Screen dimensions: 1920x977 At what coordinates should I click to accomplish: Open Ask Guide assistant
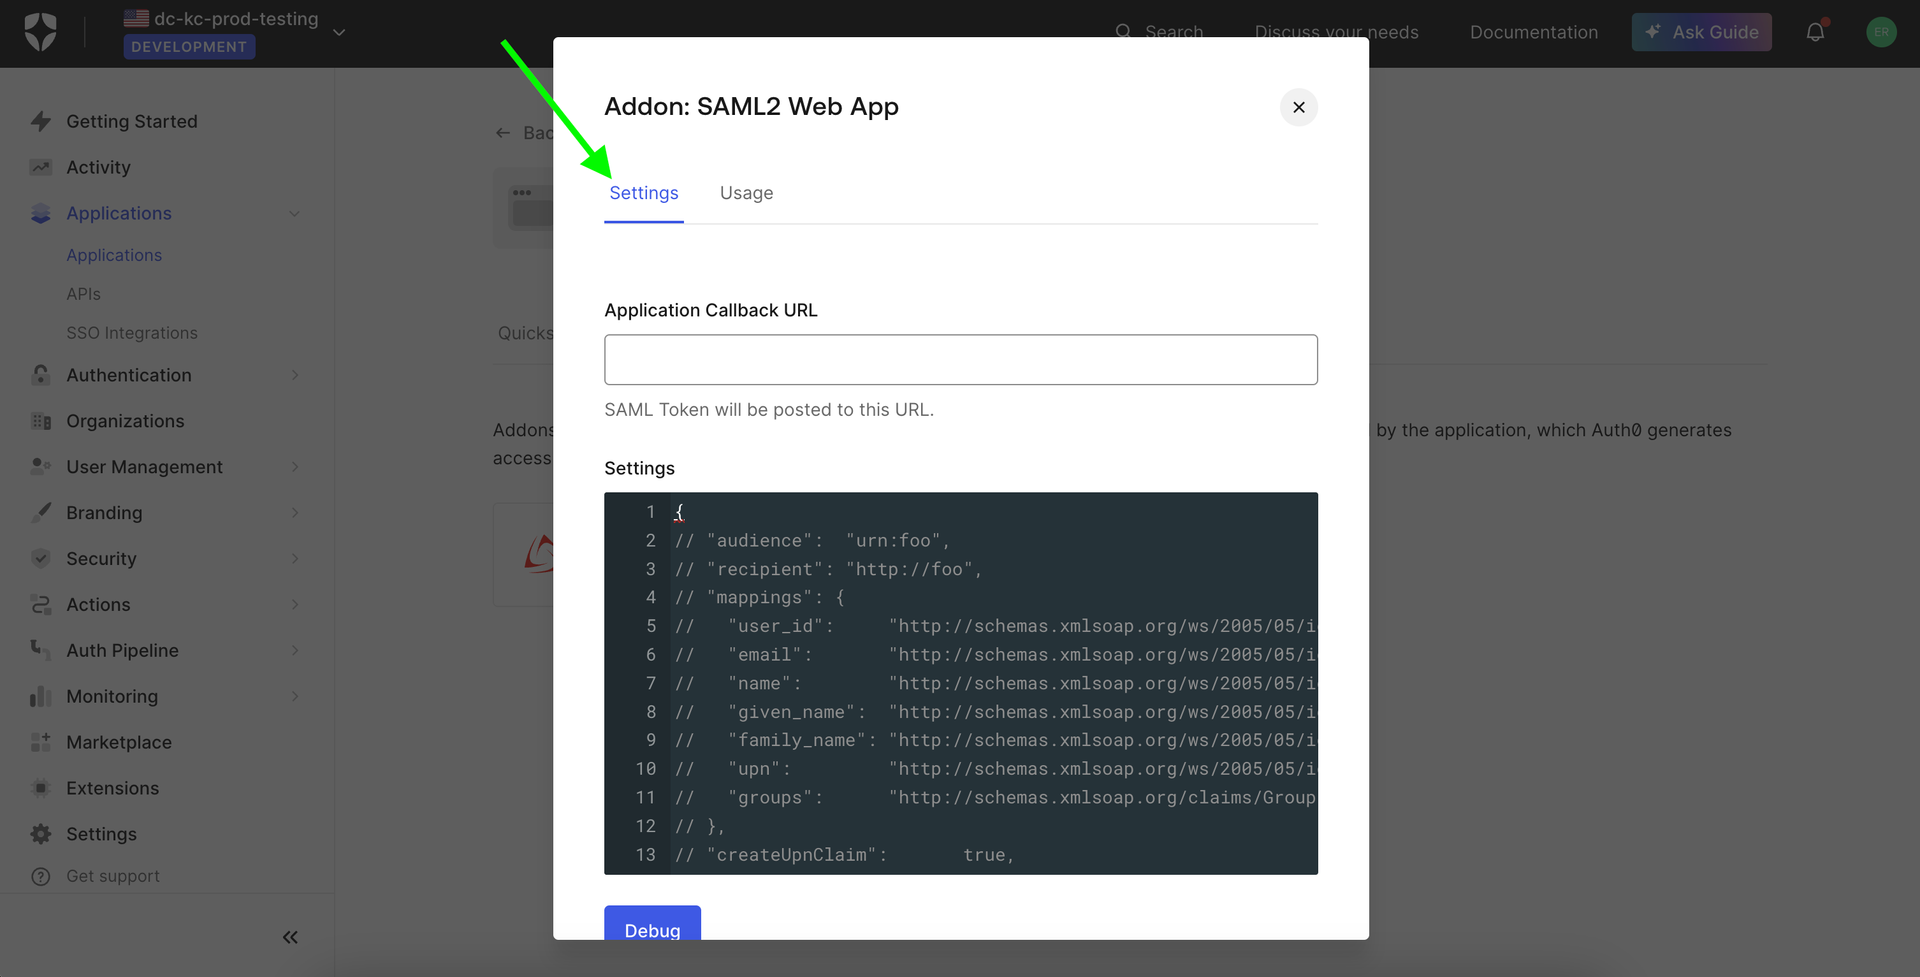[1701, 32]
